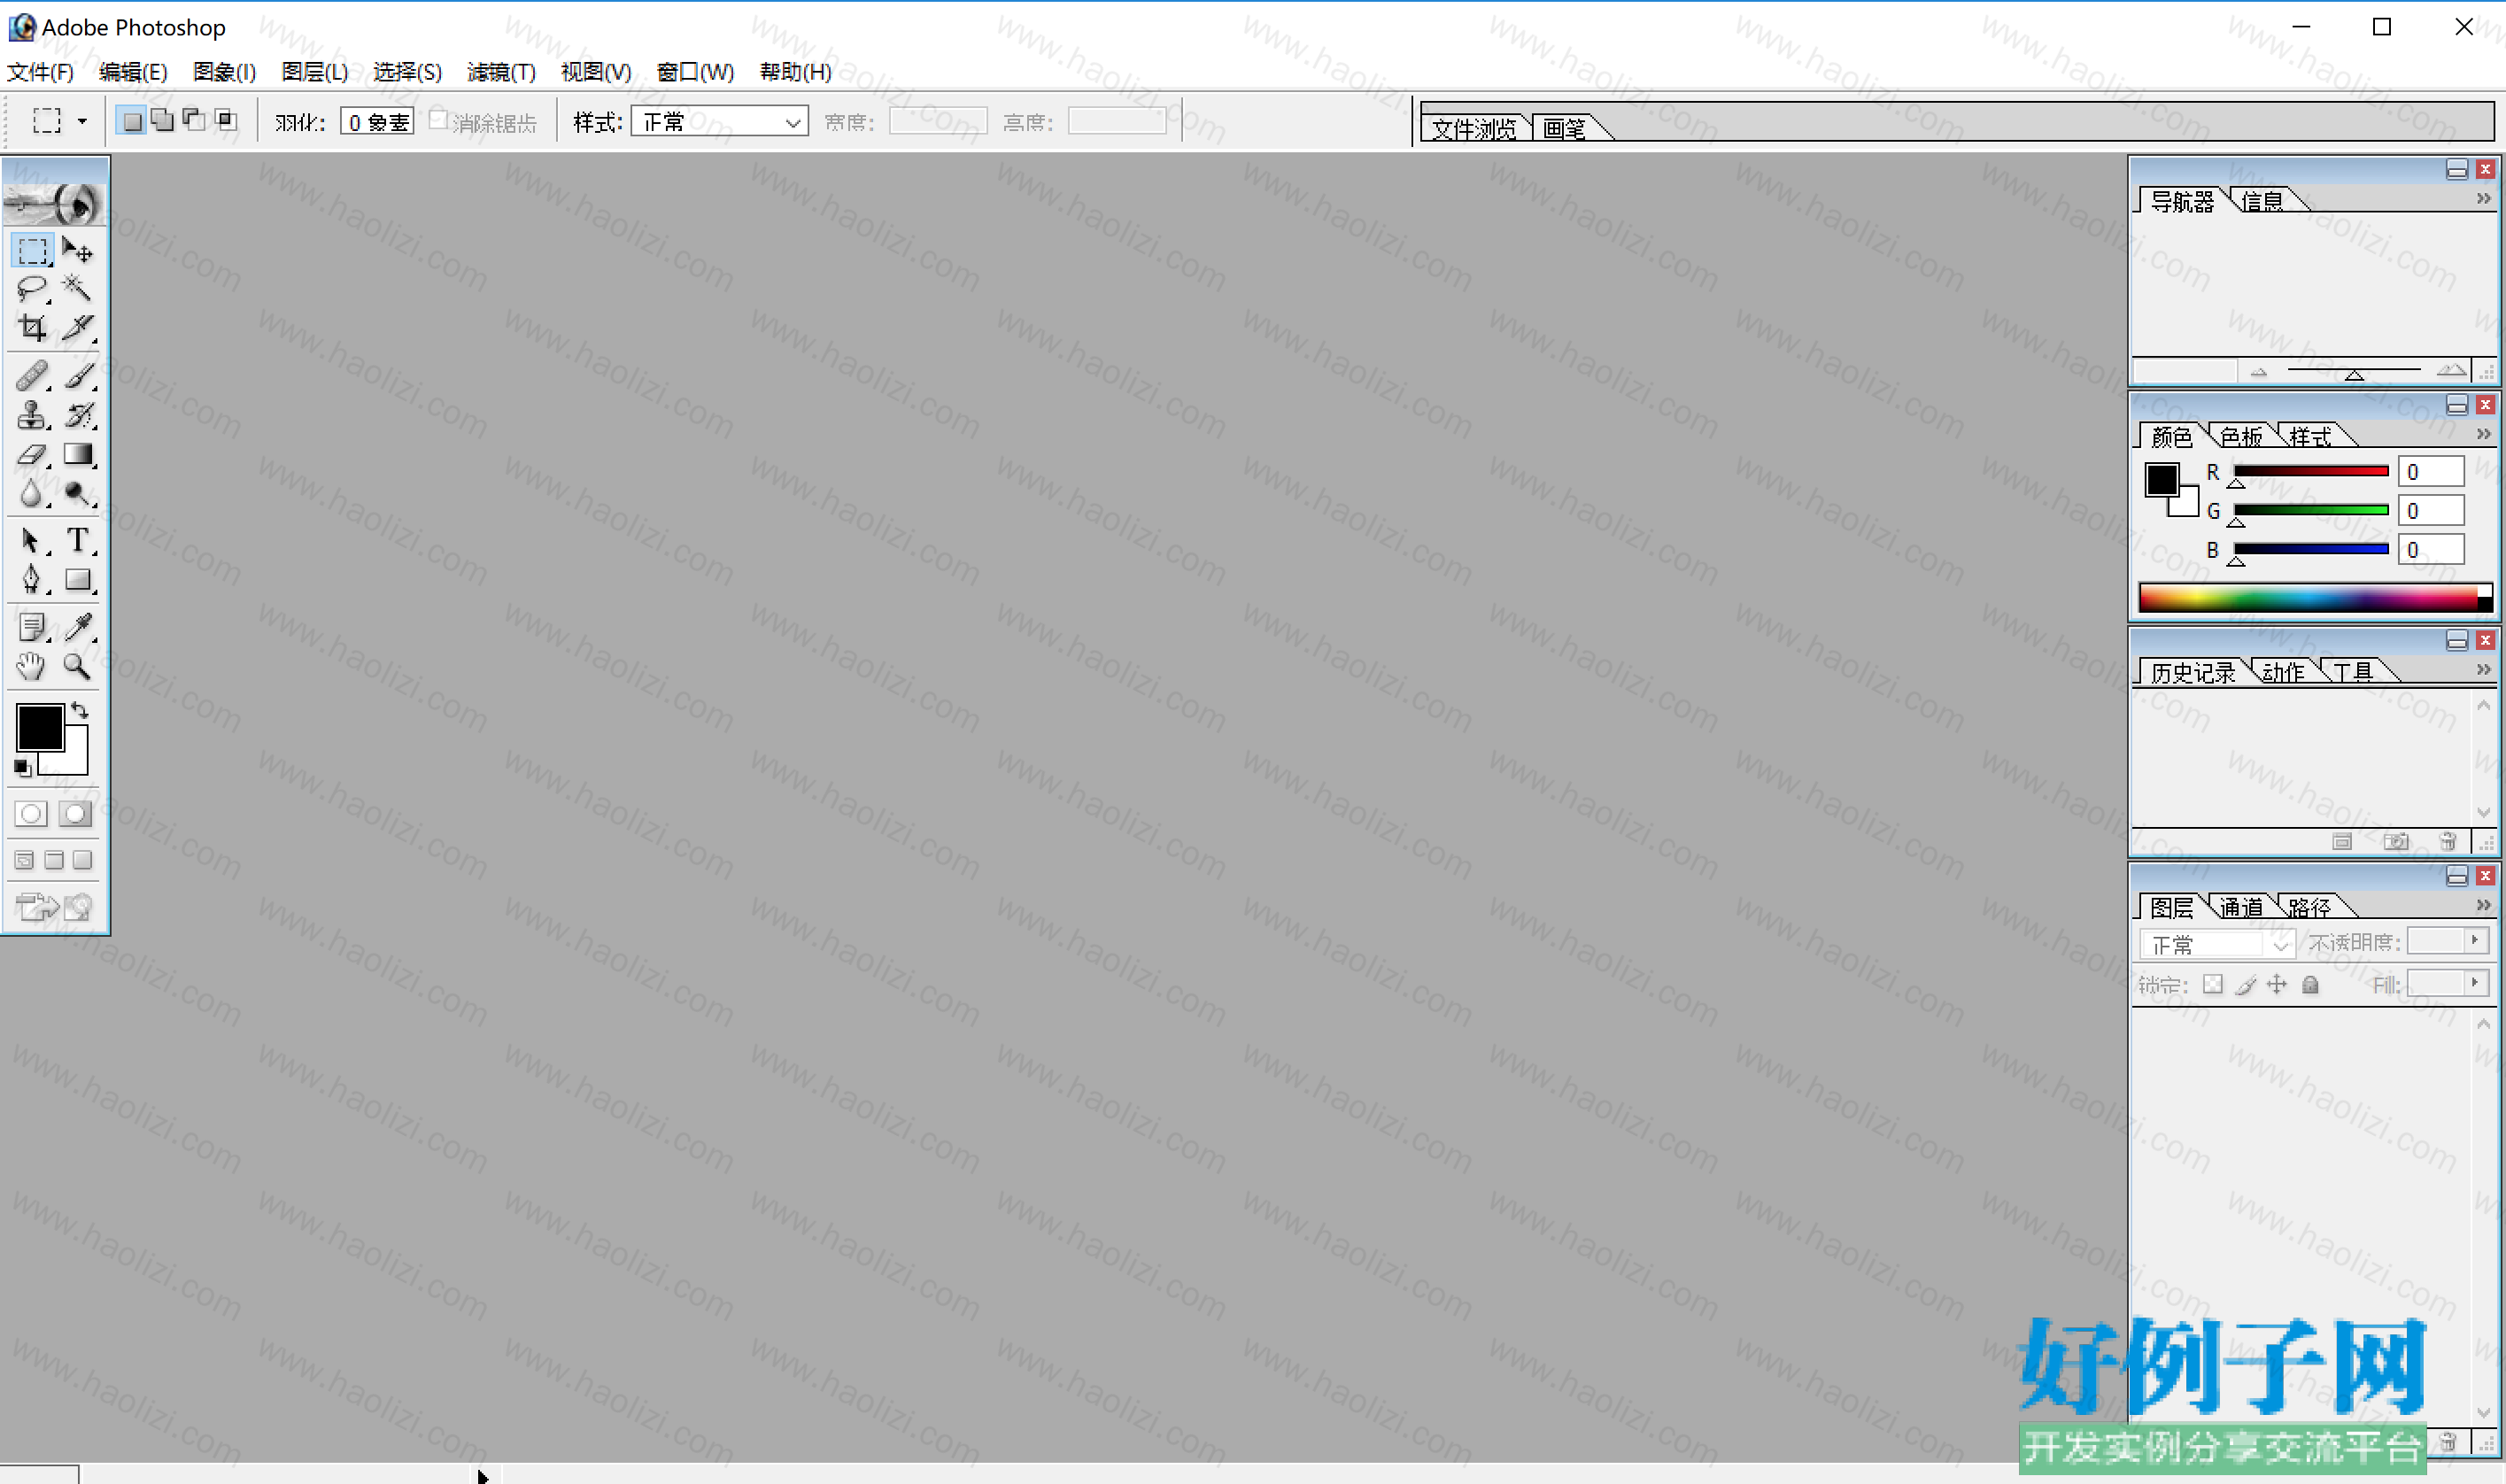Select the Rectangular Marquee tool
Image resolution: width=2506 pixels, height=1484 pixels.
coord(32,250)
